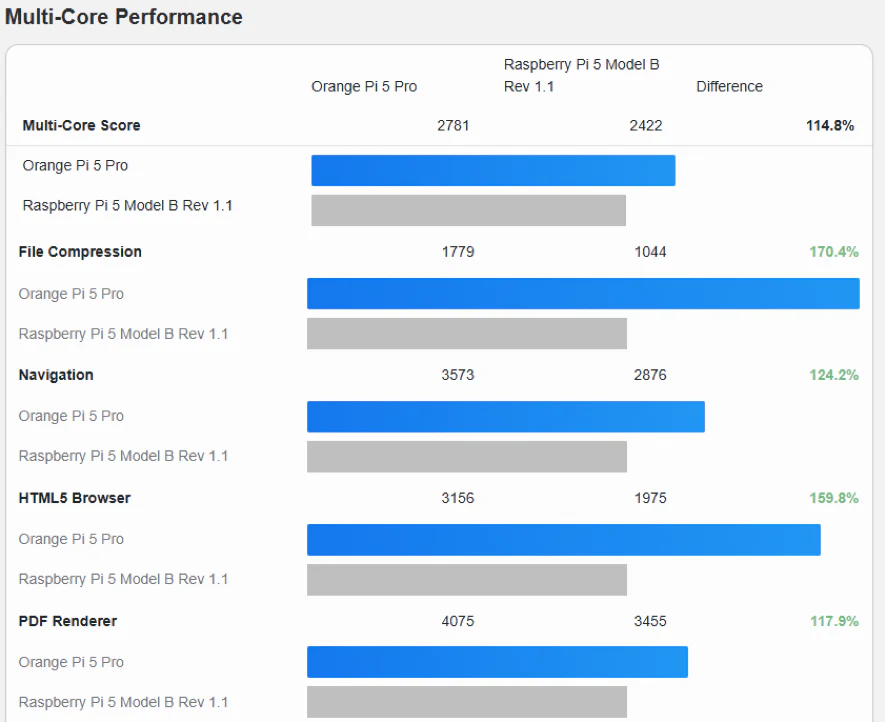
Task: Click the blue Navigation bar for Orange Pi
Action: [x=506, y=416]
